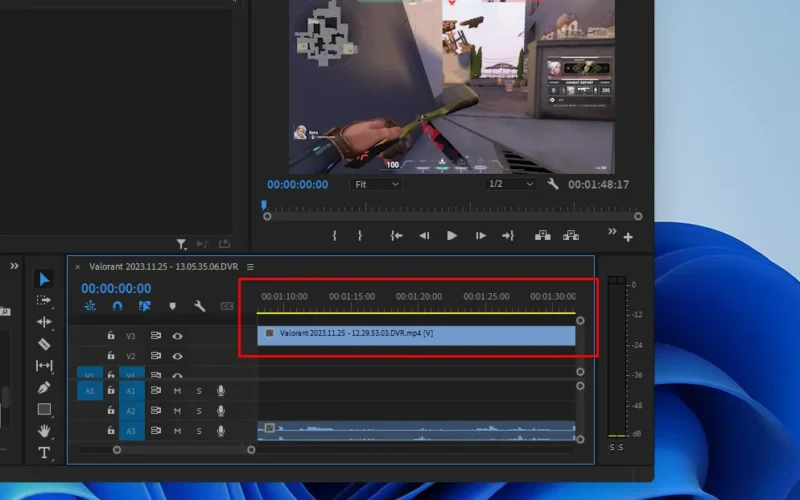Click the timeline timecode 00:00:00:00 field
Image resolution: width=800 pixels, height=500 pixels.
(x=116, y=288)
